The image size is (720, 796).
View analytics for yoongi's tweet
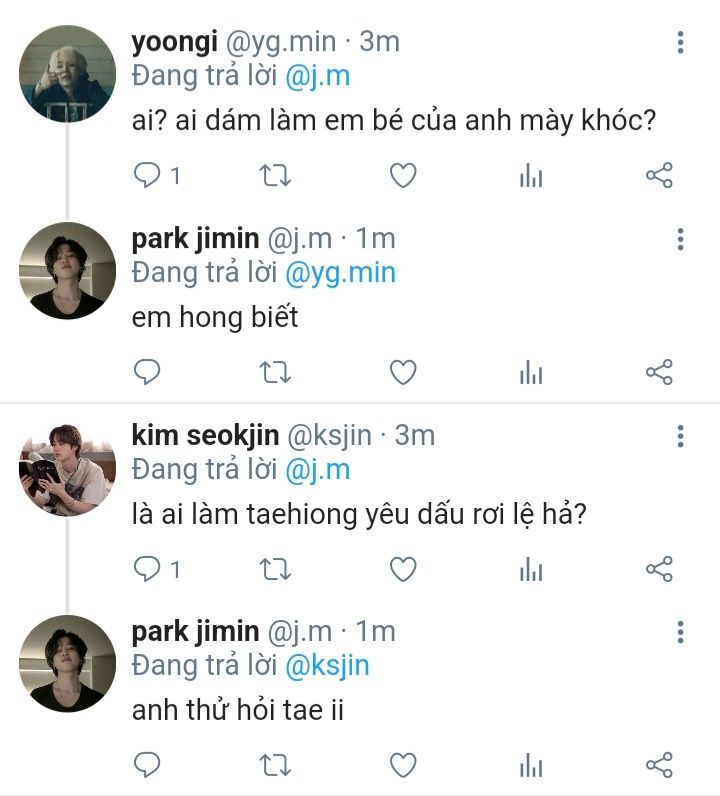pyautogui.click(x=531, y=177)
